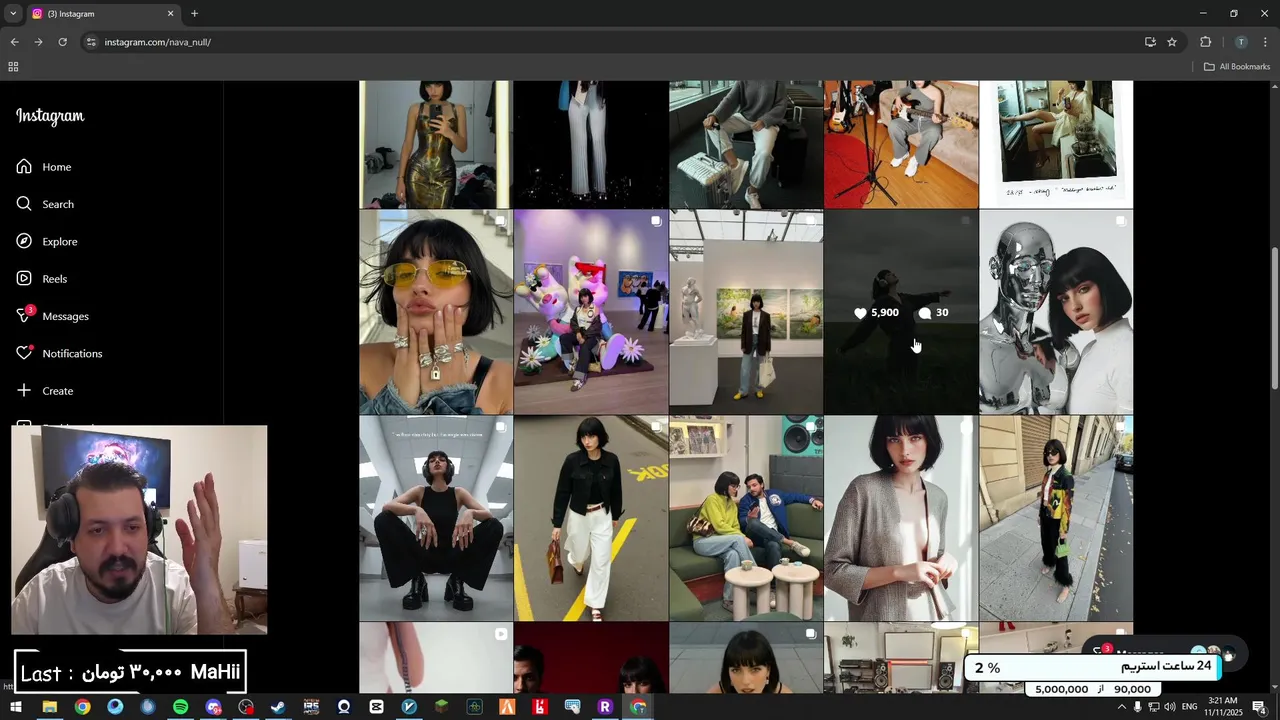Open Instagram Home from the sidebar
Screen dimensions: 1280x720
[x=44, y=167]
